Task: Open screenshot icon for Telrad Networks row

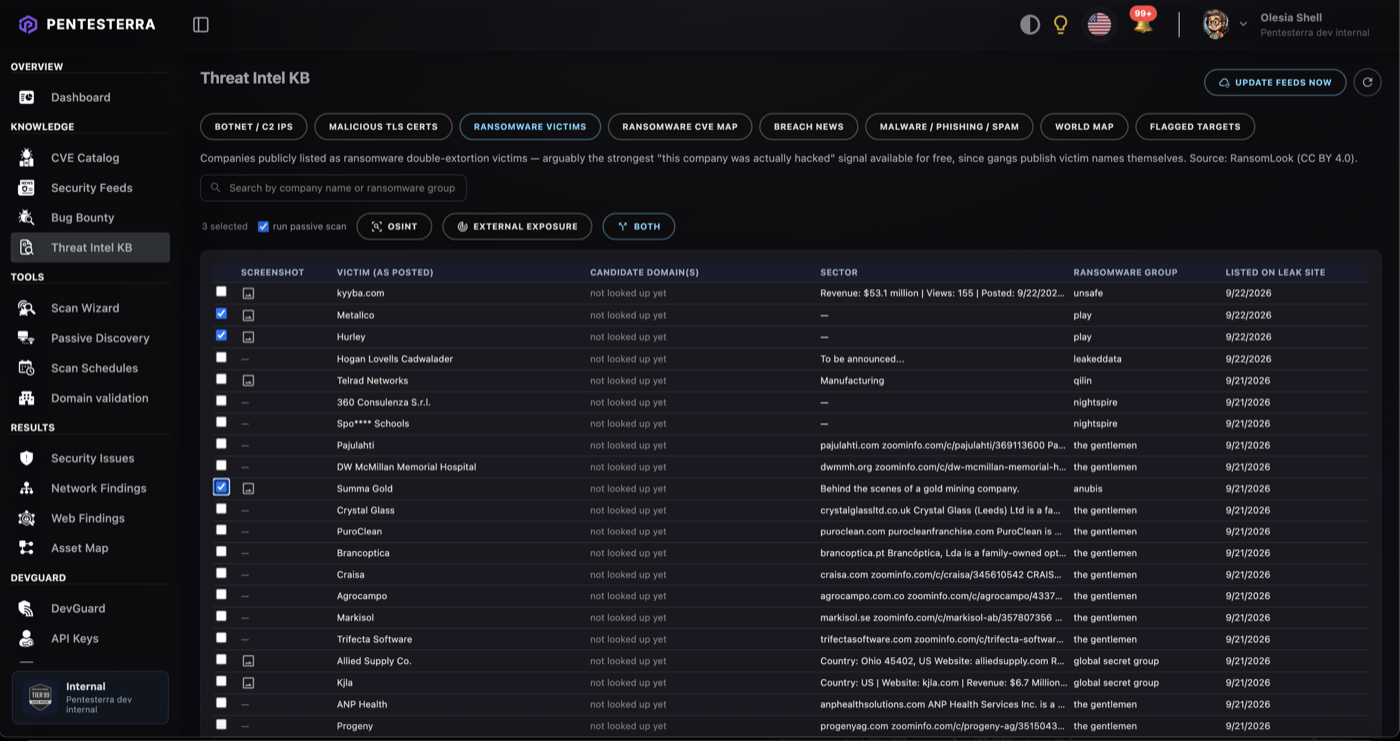Action: (x=248, y=380)
